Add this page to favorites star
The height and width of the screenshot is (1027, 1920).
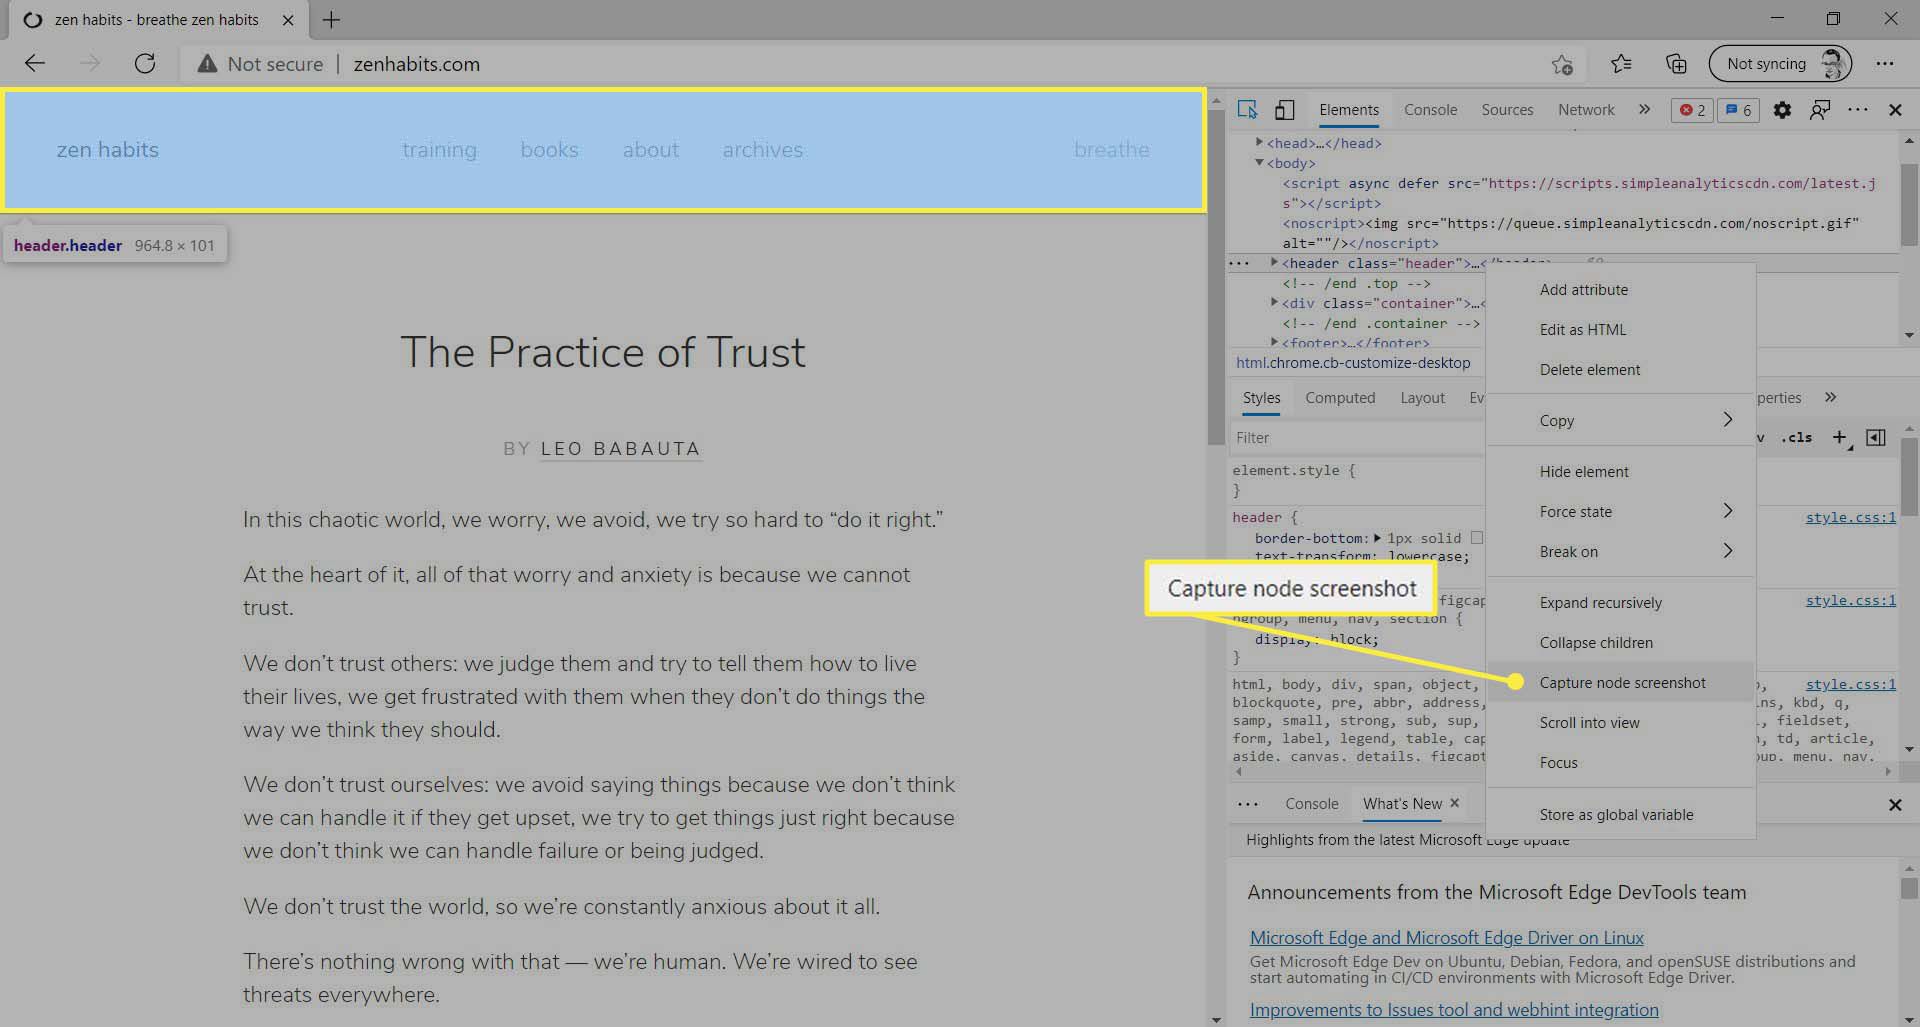point(1562,64)
